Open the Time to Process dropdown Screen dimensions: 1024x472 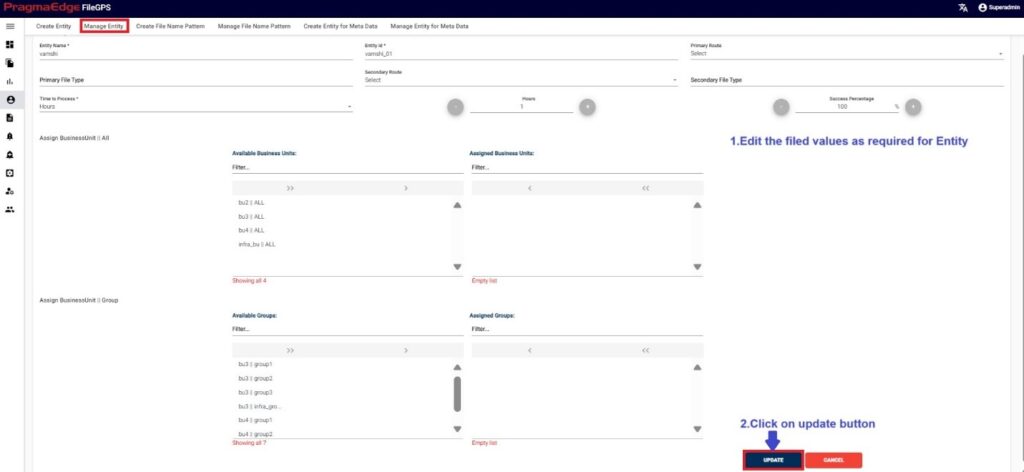click(x=196, y=106)
